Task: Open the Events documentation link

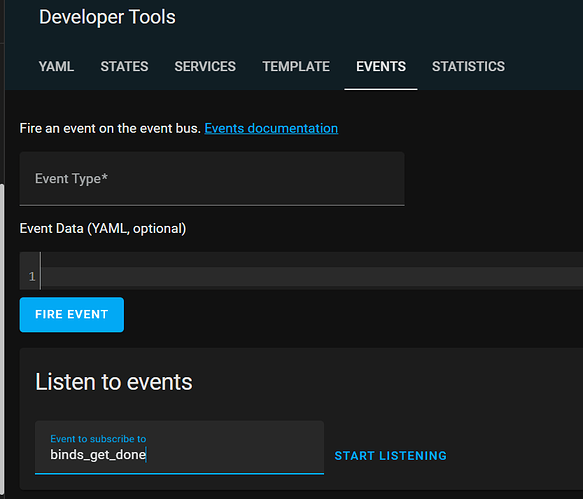Action: tap(271, 128)
